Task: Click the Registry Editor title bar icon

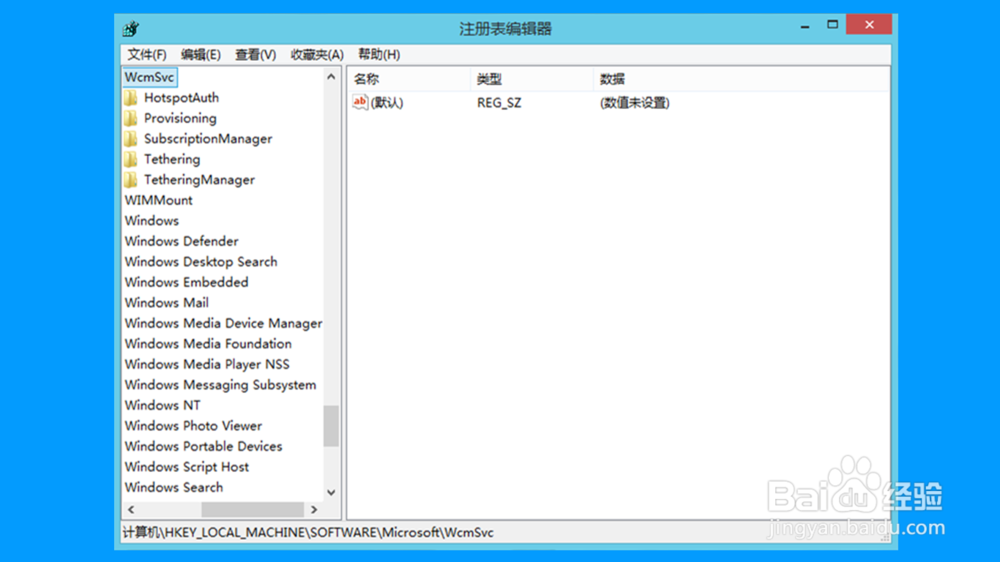Action: click(x=131, y=29)
